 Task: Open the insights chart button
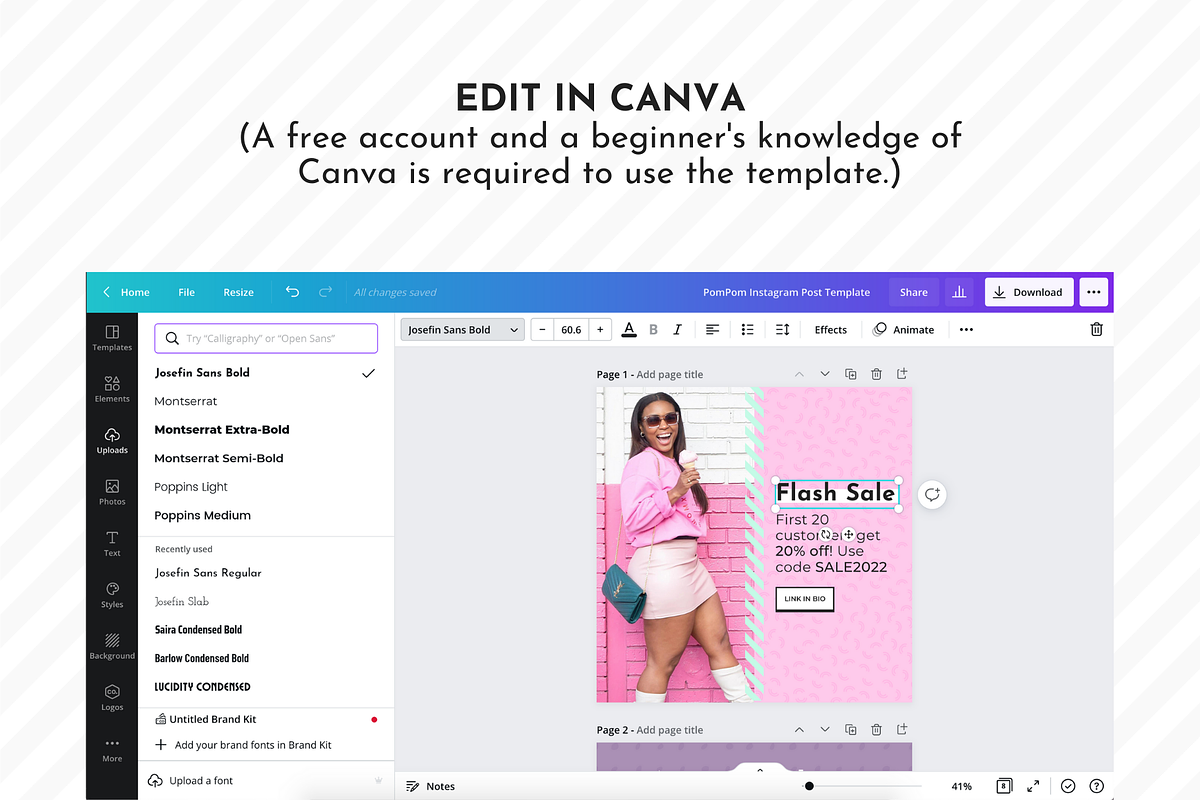[960, 292]
